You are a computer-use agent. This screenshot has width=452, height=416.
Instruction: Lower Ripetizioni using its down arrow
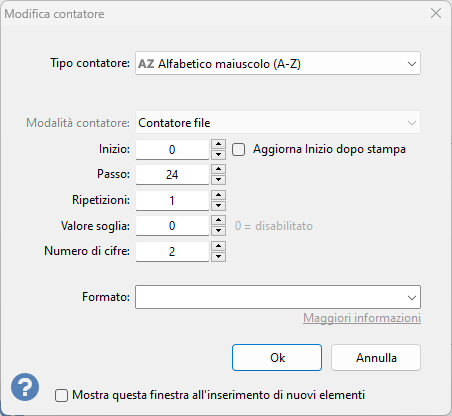pos(218,206)
